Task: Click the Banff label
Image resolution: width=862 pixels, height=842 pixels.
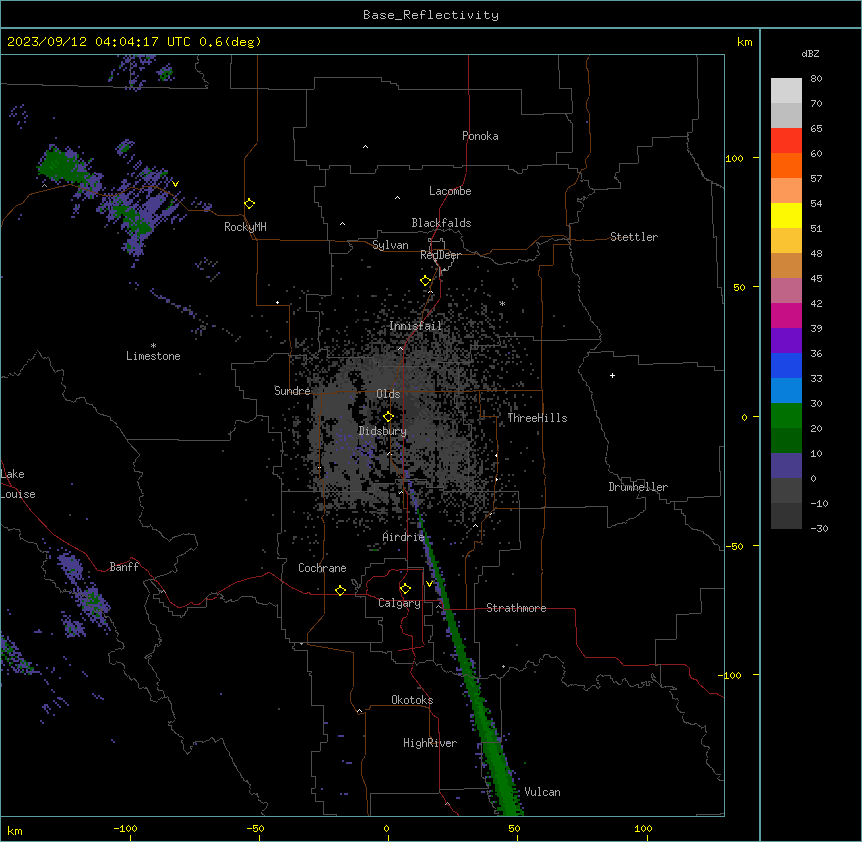Action: pos(124,567)
